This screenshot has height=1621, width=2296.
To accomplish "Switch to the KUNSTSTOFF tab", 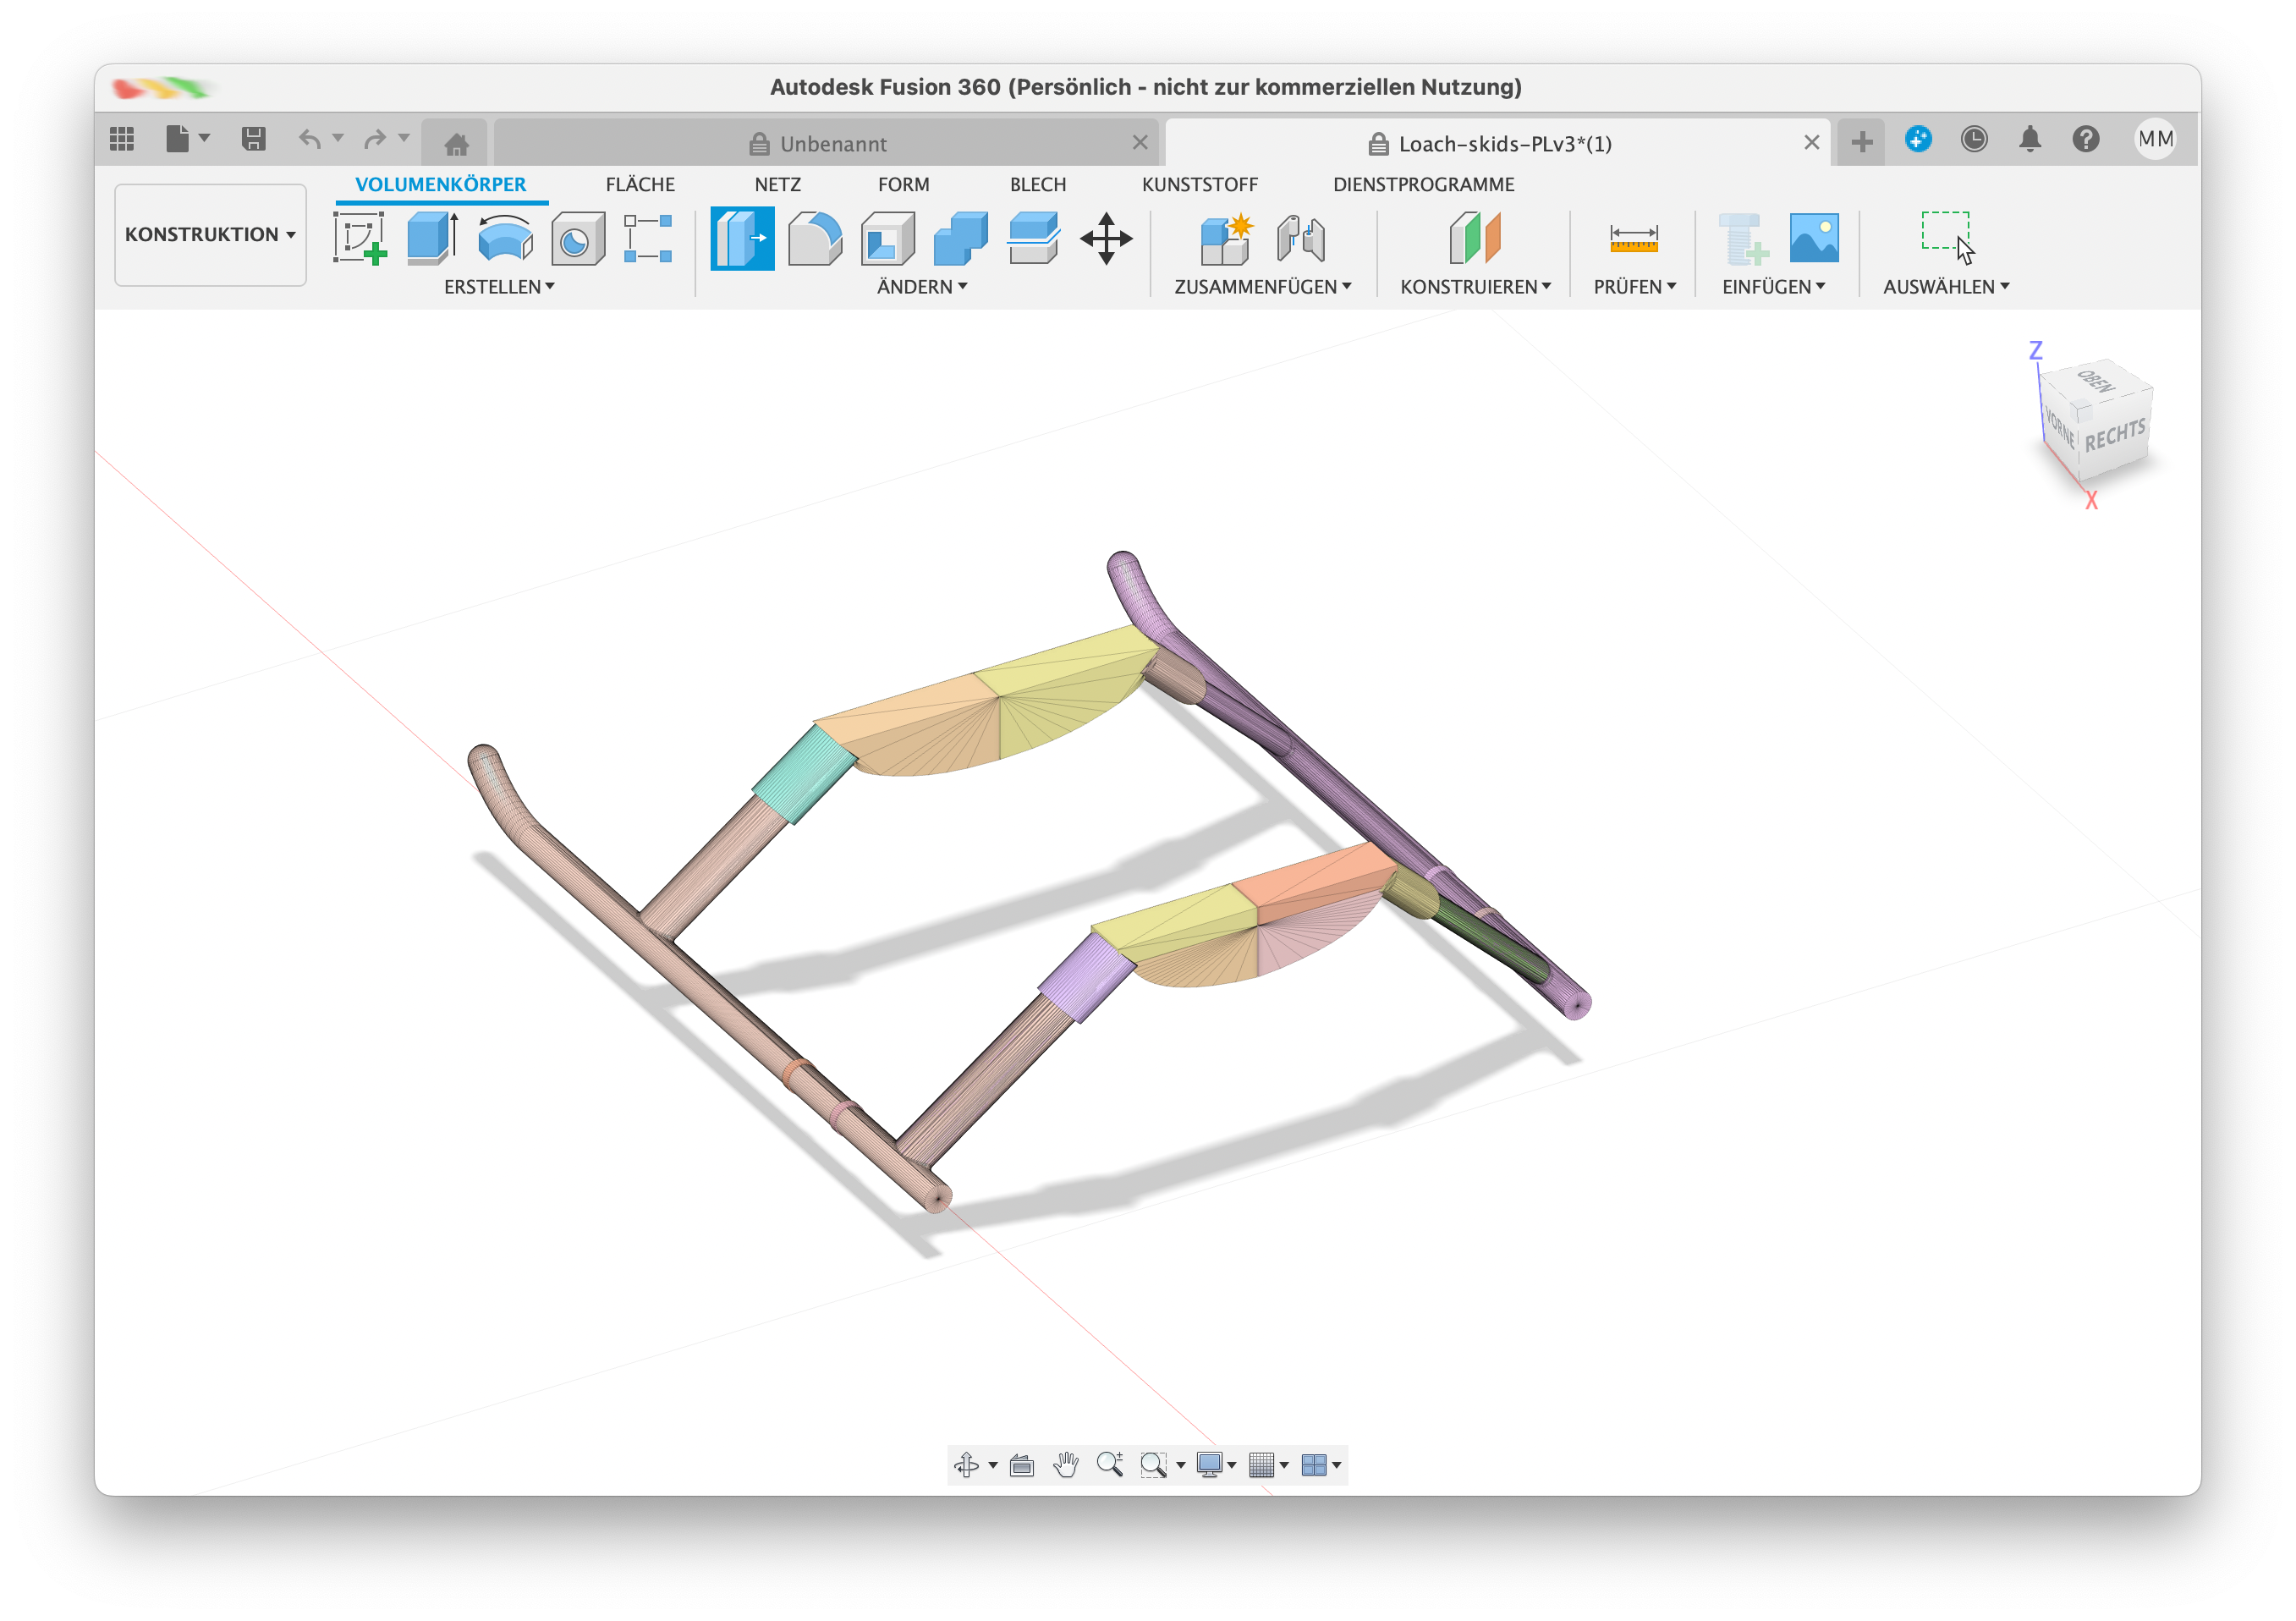I will click(x=1200, y=185).
